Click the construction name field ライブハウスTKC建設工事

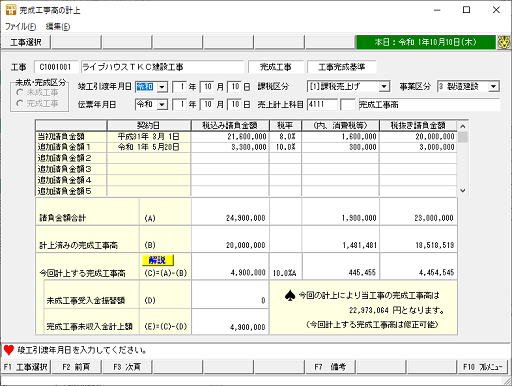[162, 67]
